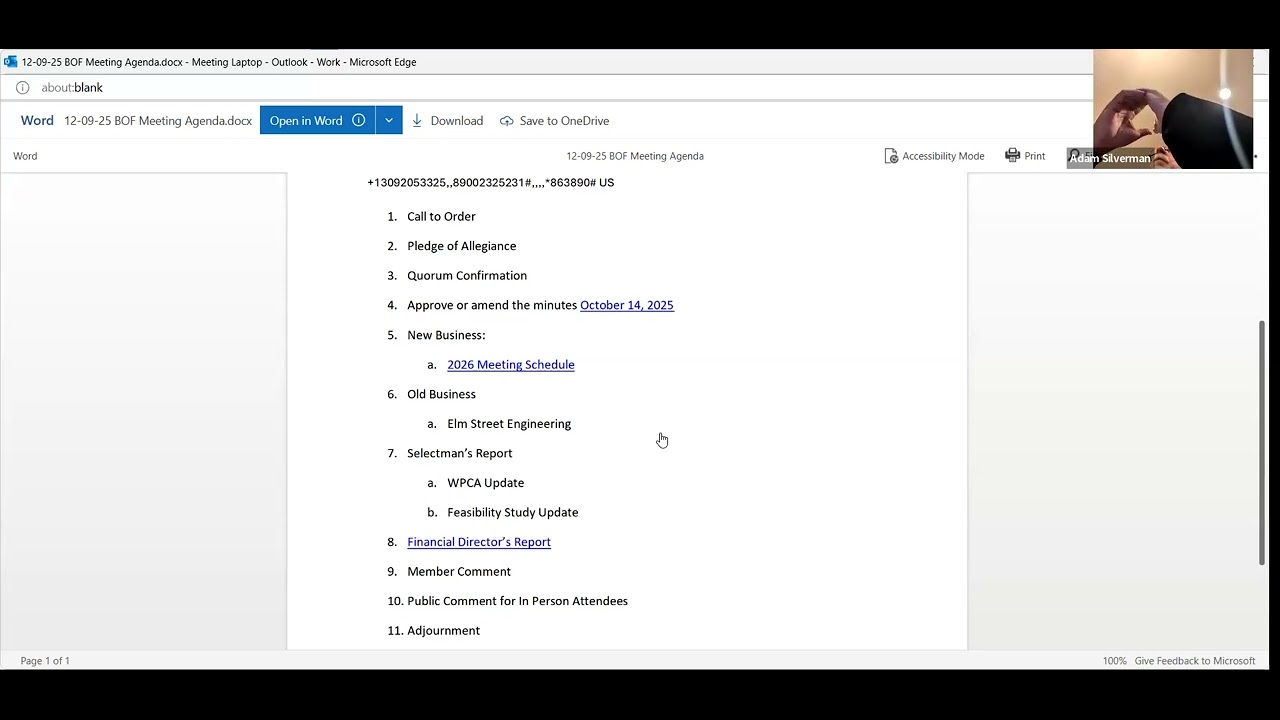
Task: Click the Print label
Action: click(1035, 156)
